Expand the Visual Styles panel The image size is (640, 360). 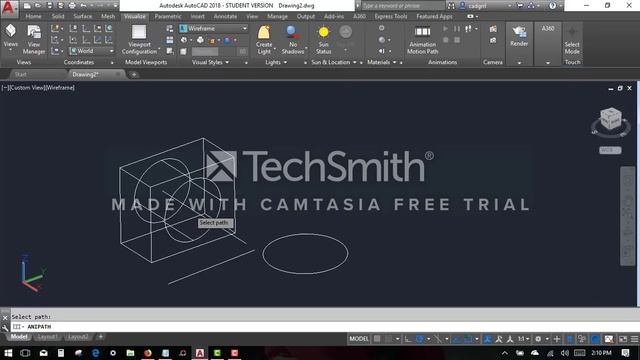tap(211, 62)
